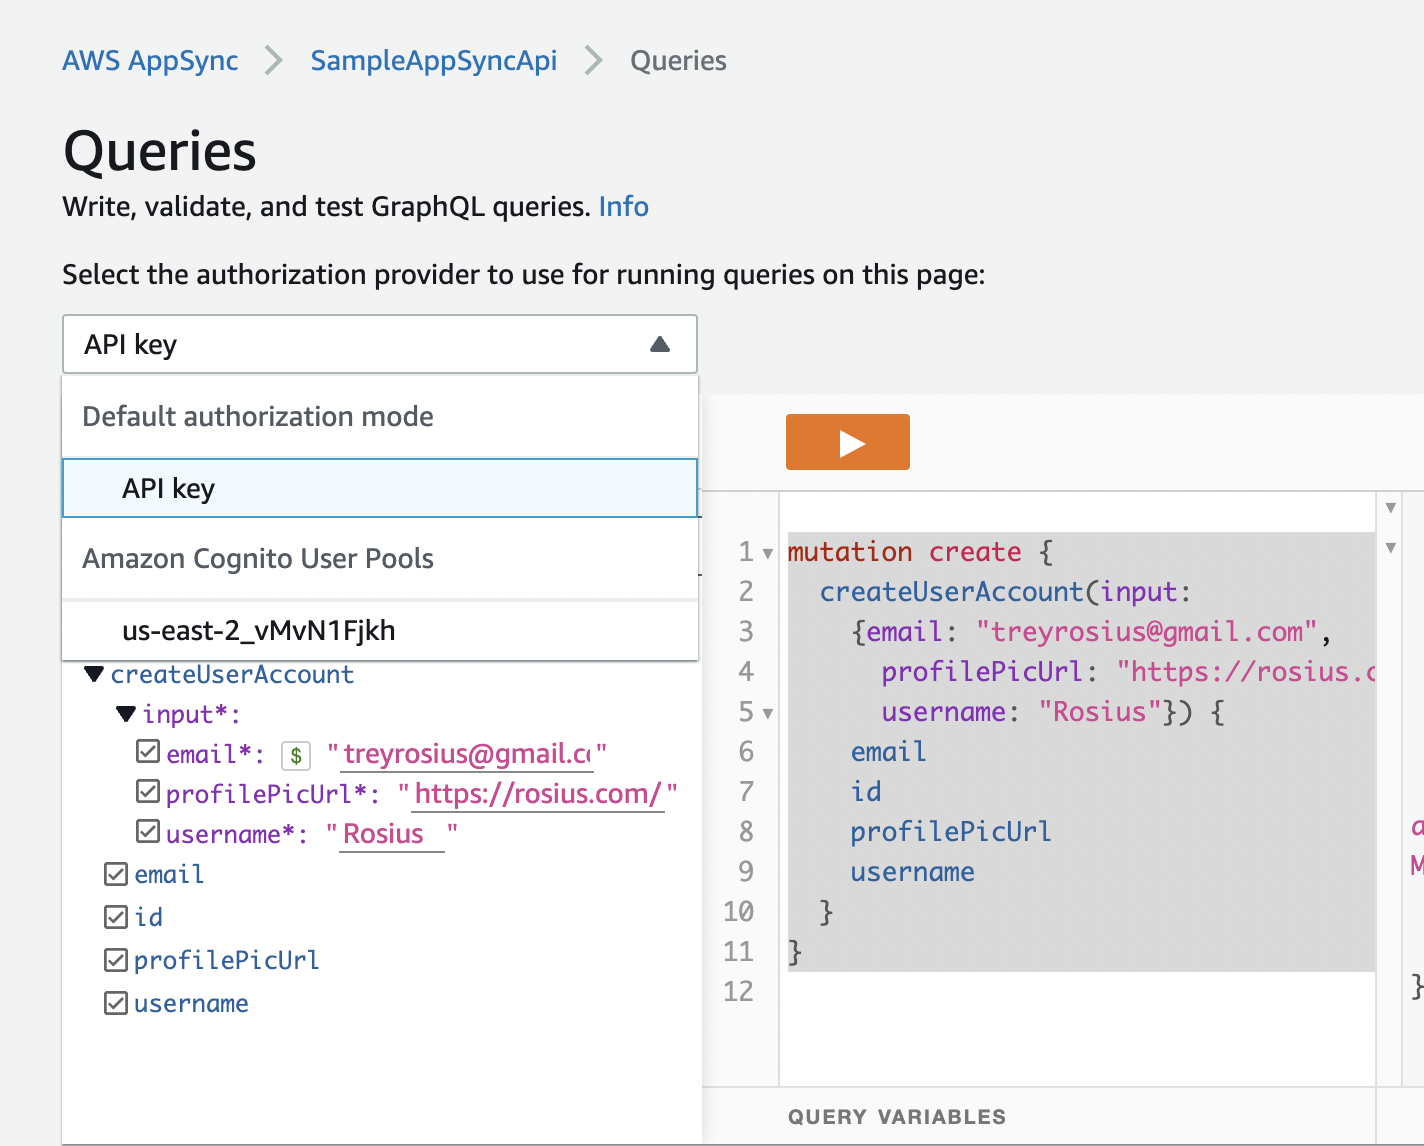
Task: Uncheck the username* input argument checkbox
Action: [148, 832]
